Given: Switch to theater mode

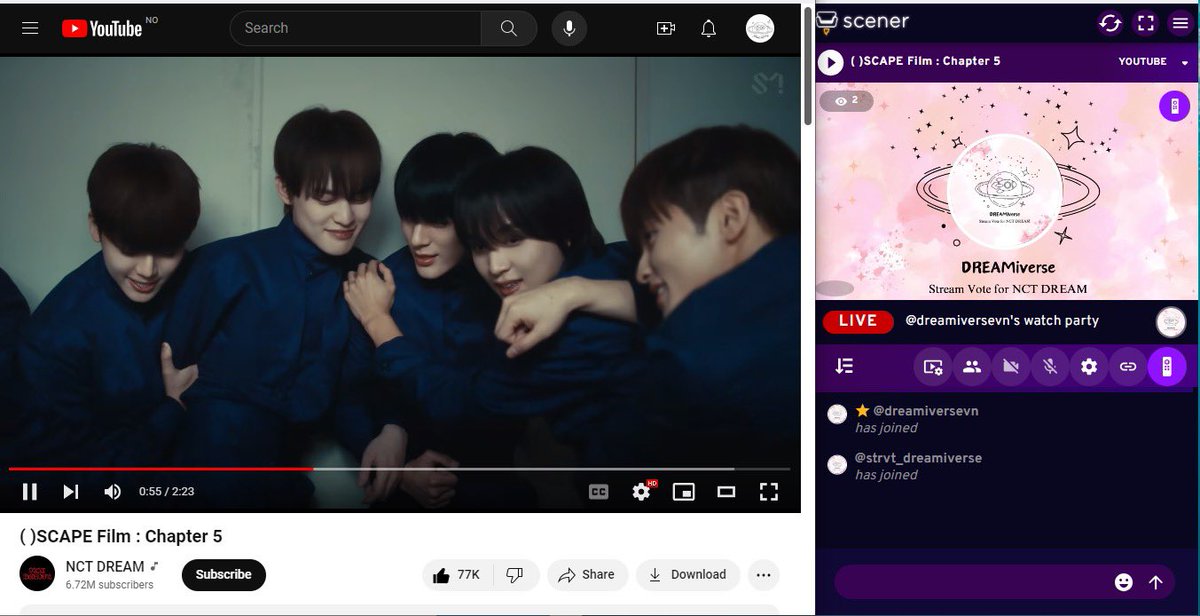Looking at the screenshot, I should (x=727, y=491).
